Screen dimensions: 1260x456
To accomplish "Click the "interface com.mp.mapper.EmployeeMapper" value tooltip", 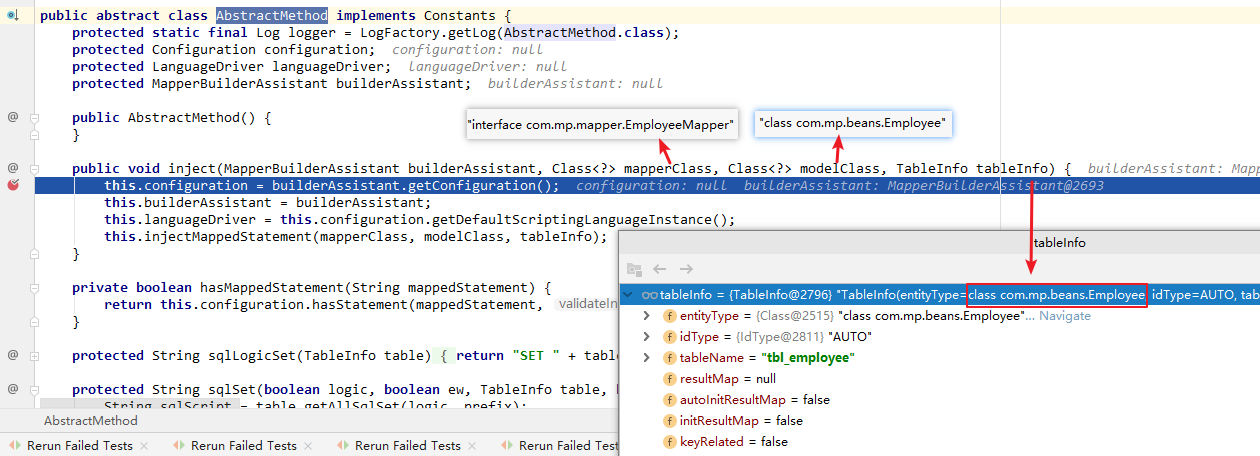I will tap(602, 125).
